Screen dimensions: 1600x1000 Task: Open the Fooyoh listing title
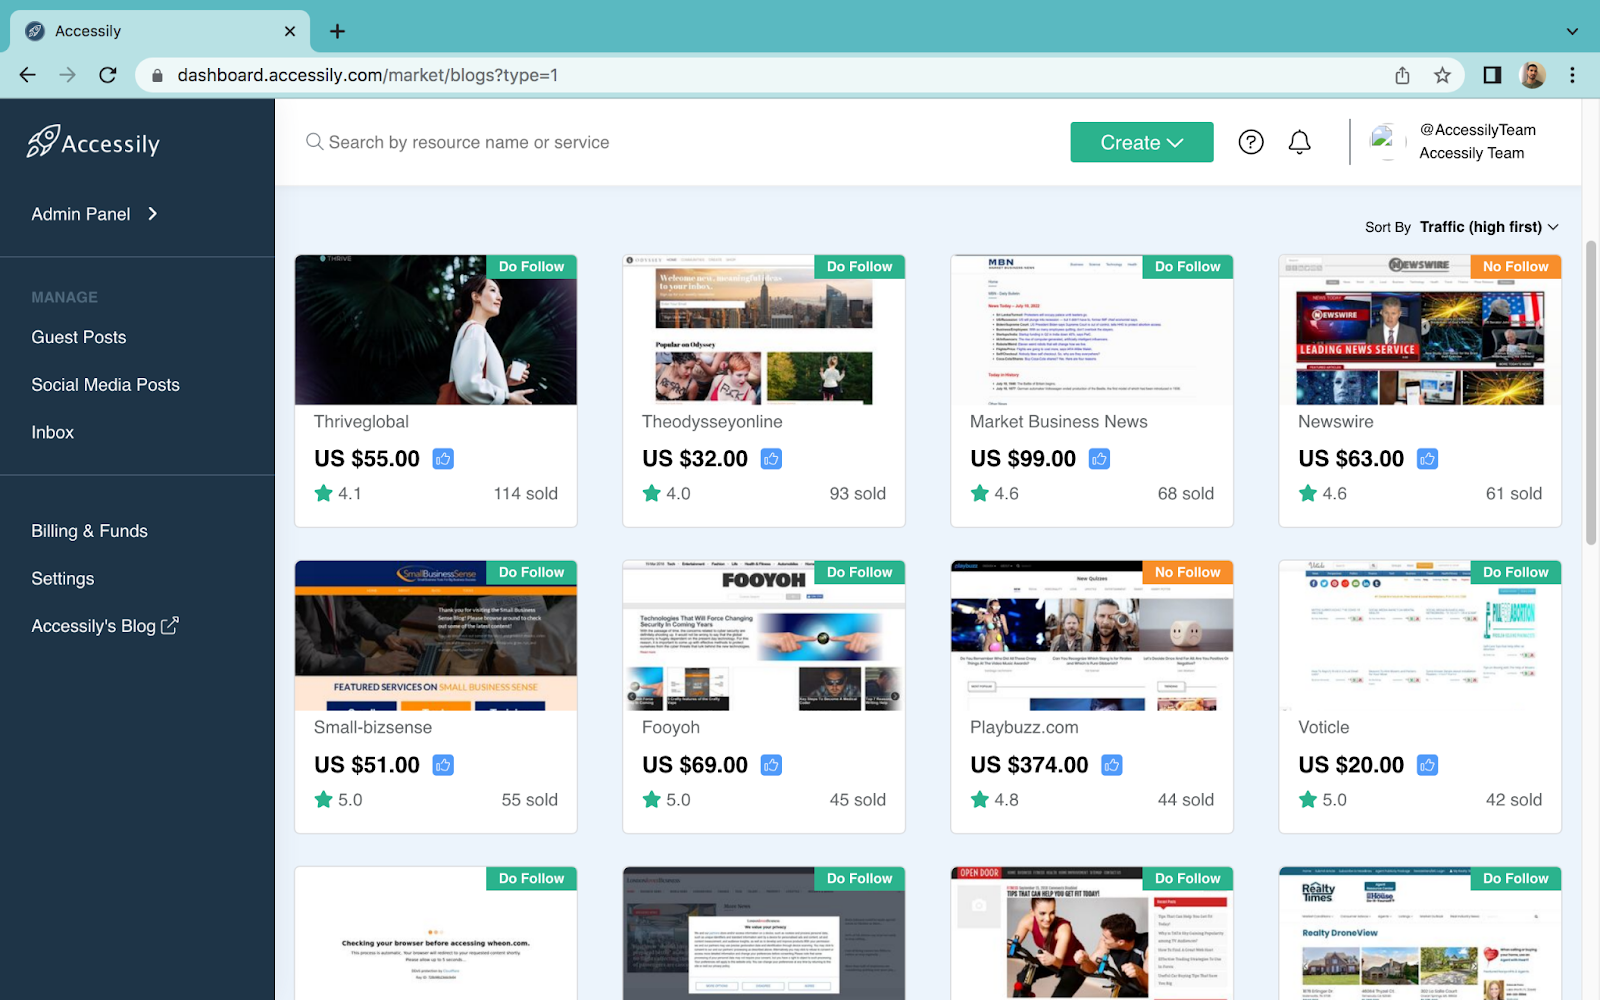pos(670,728)
